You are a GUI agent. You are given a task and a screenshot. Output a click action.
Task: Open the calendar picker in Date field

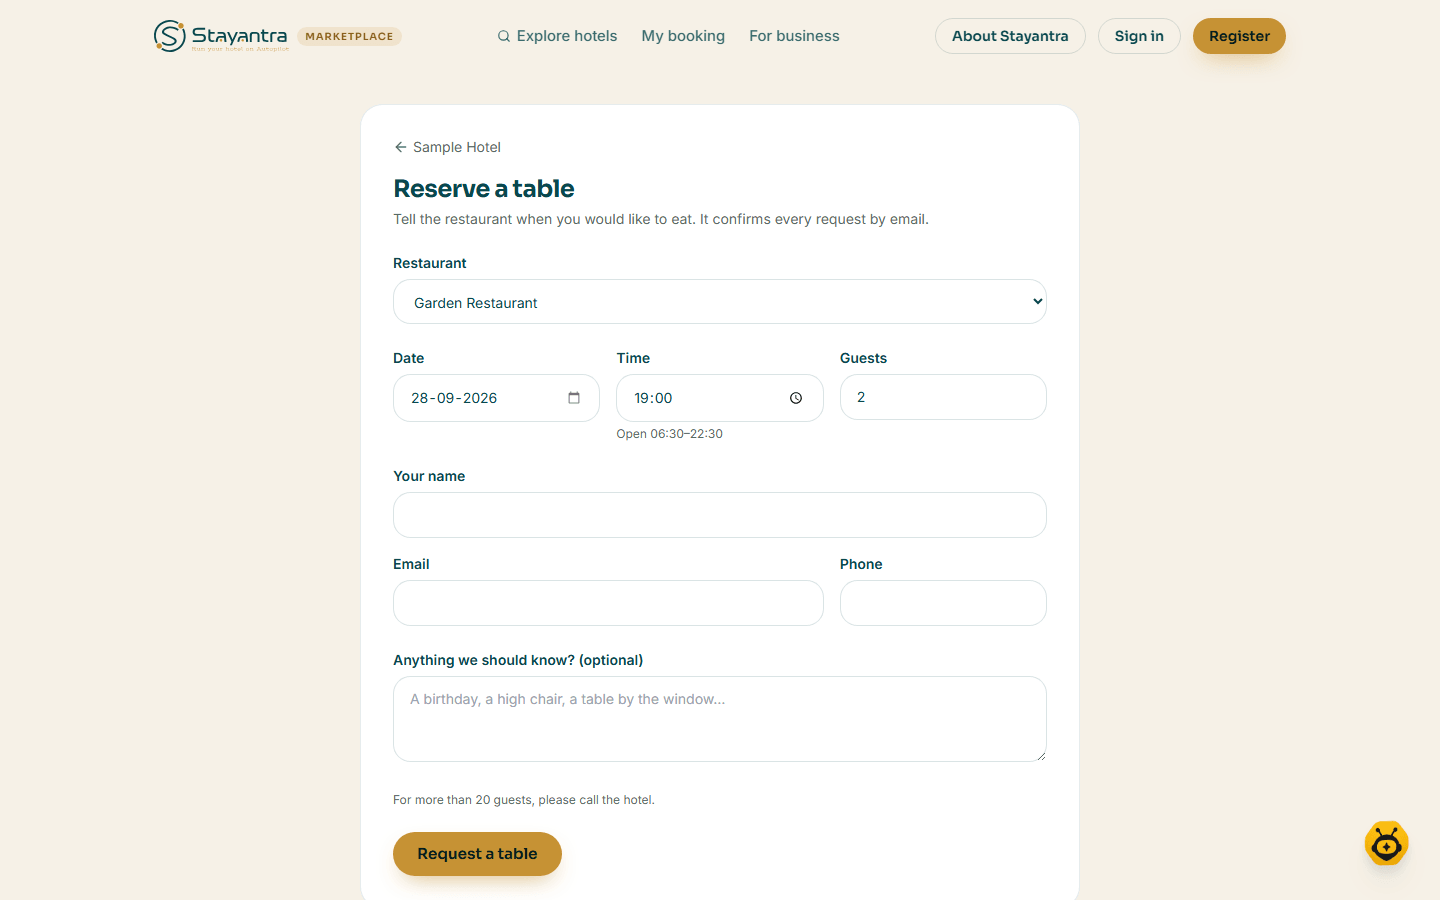[x=574, y=398]
